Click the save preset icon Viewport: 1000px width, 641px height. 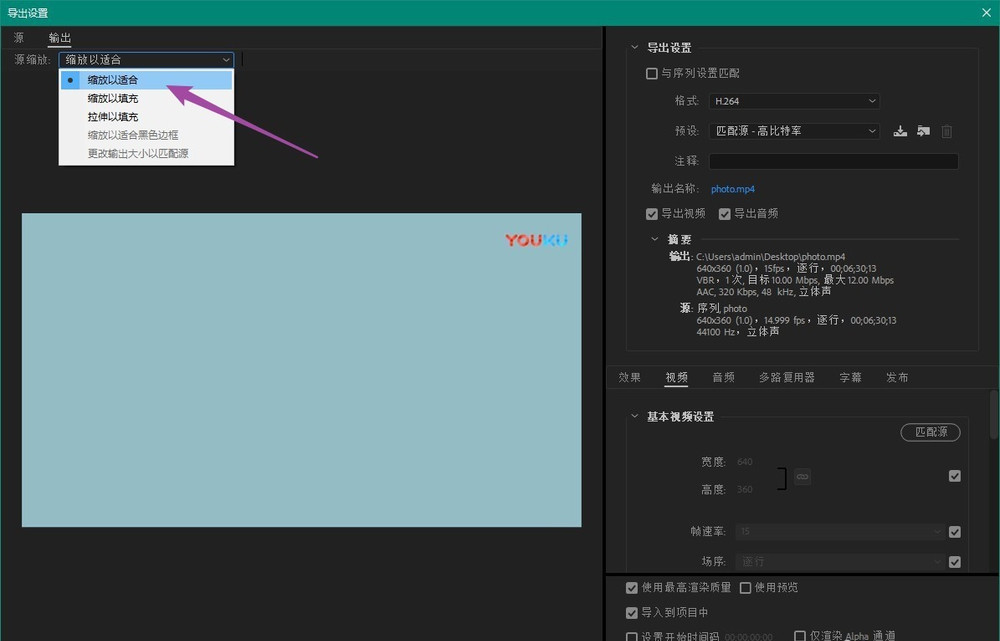point(900,131)
